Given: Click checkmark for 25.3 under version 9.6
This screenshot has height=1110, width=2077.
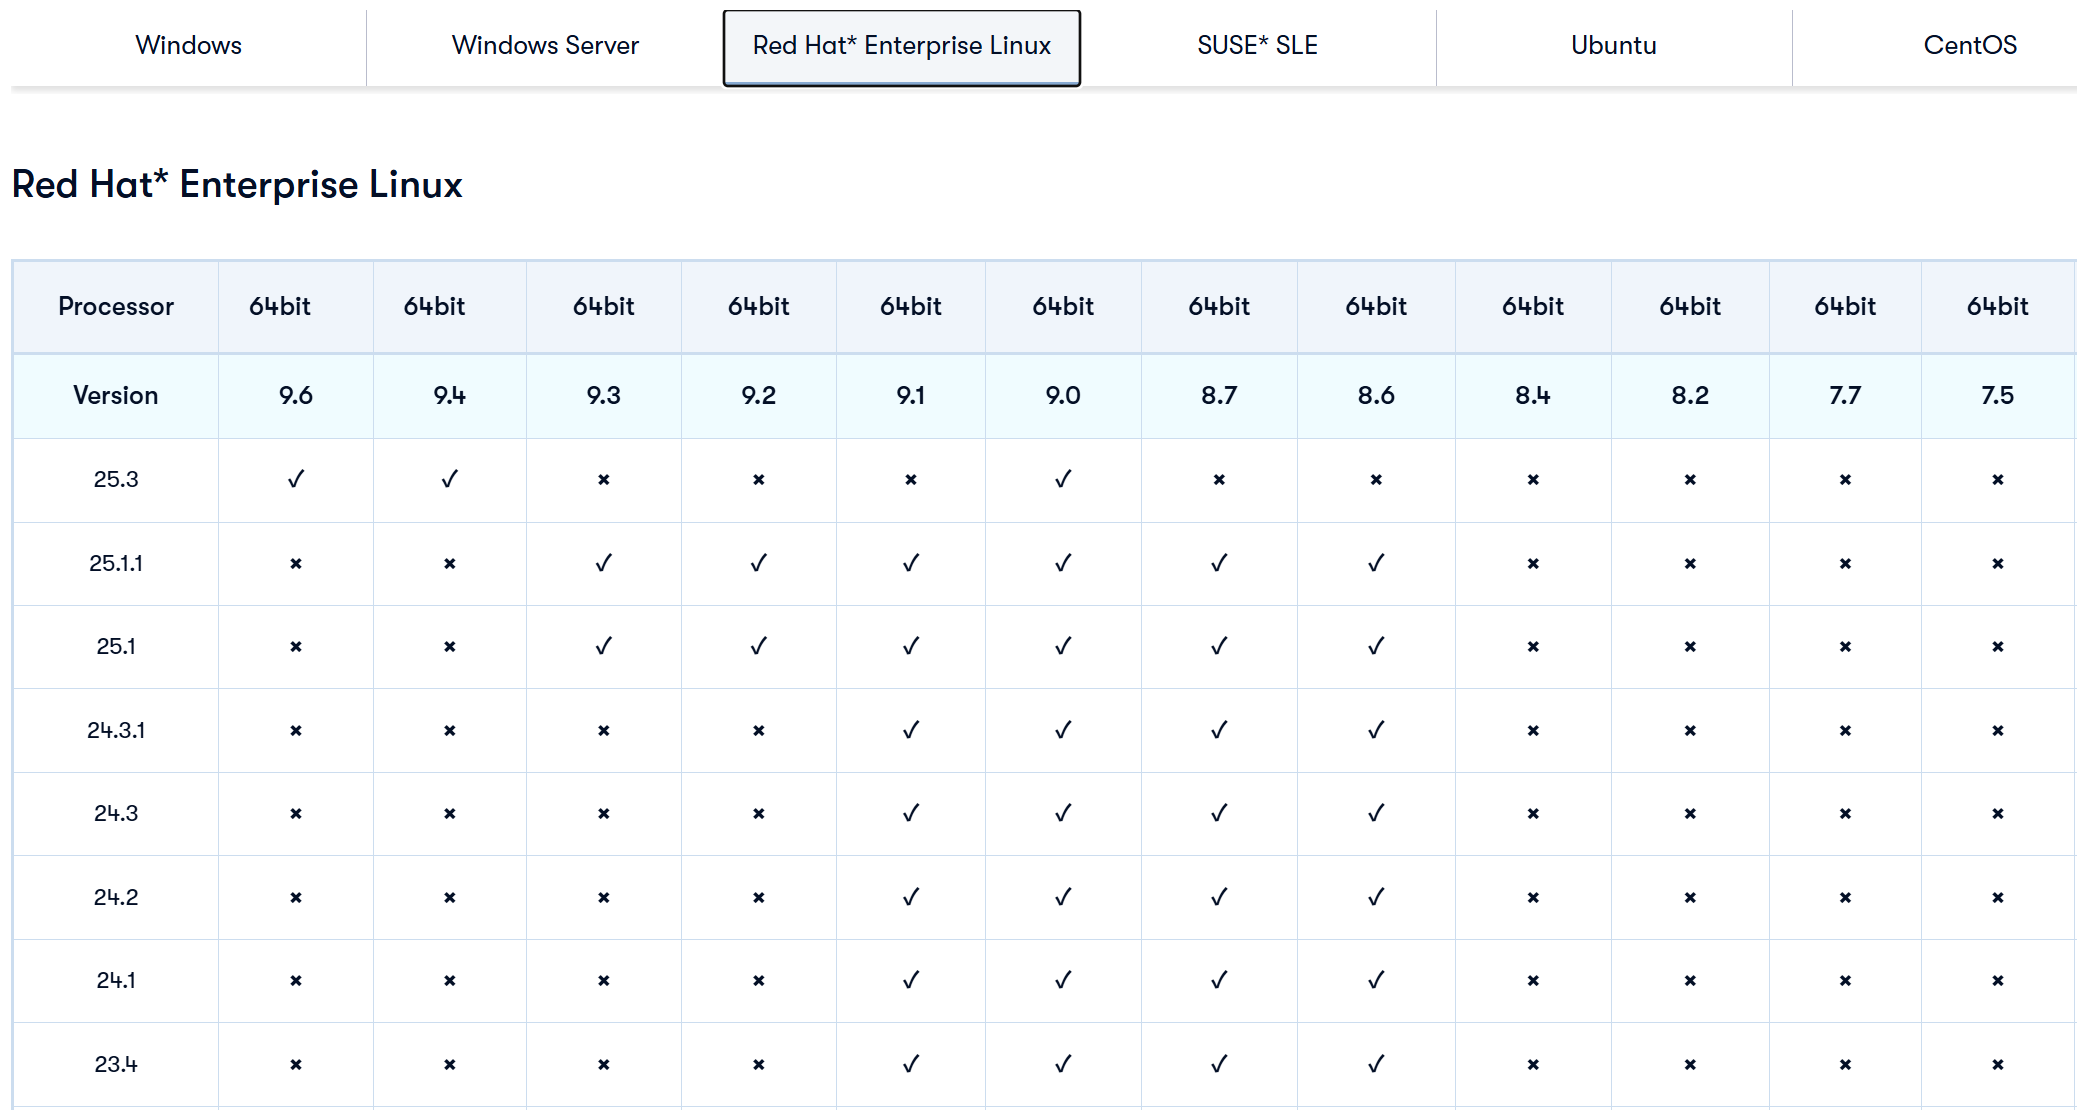Looking at the screenshot, I should pos(295,479).
